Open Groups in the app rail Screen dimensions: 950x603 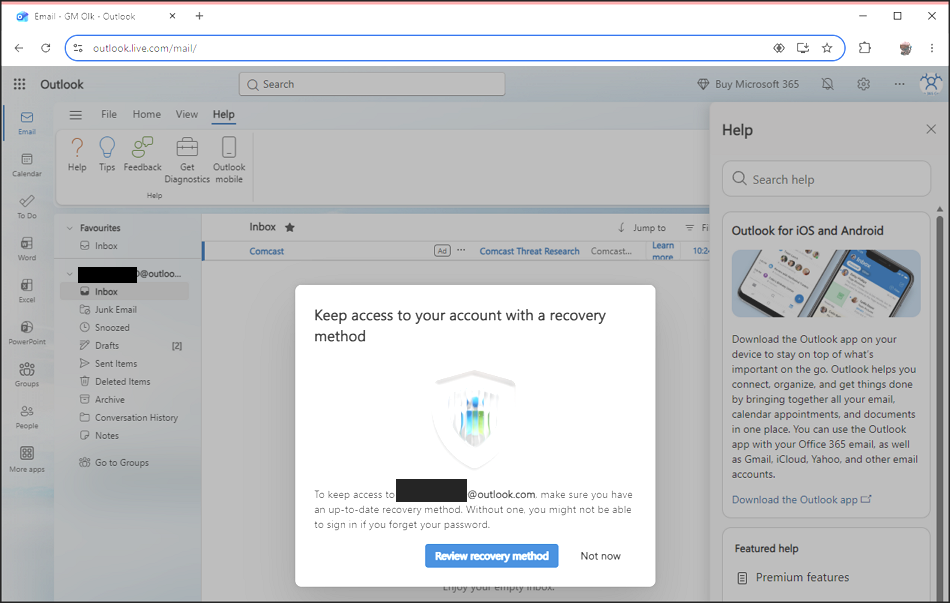(27, 375)
